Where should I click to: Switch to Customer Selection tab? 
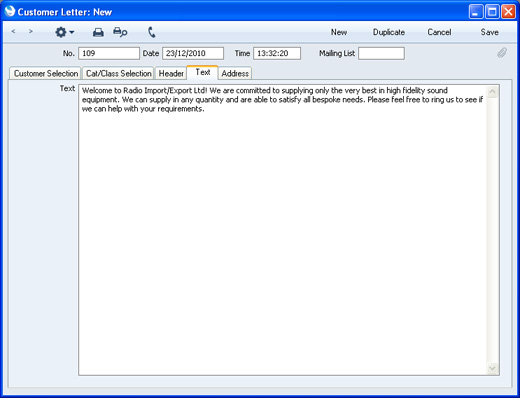[46, 73]
